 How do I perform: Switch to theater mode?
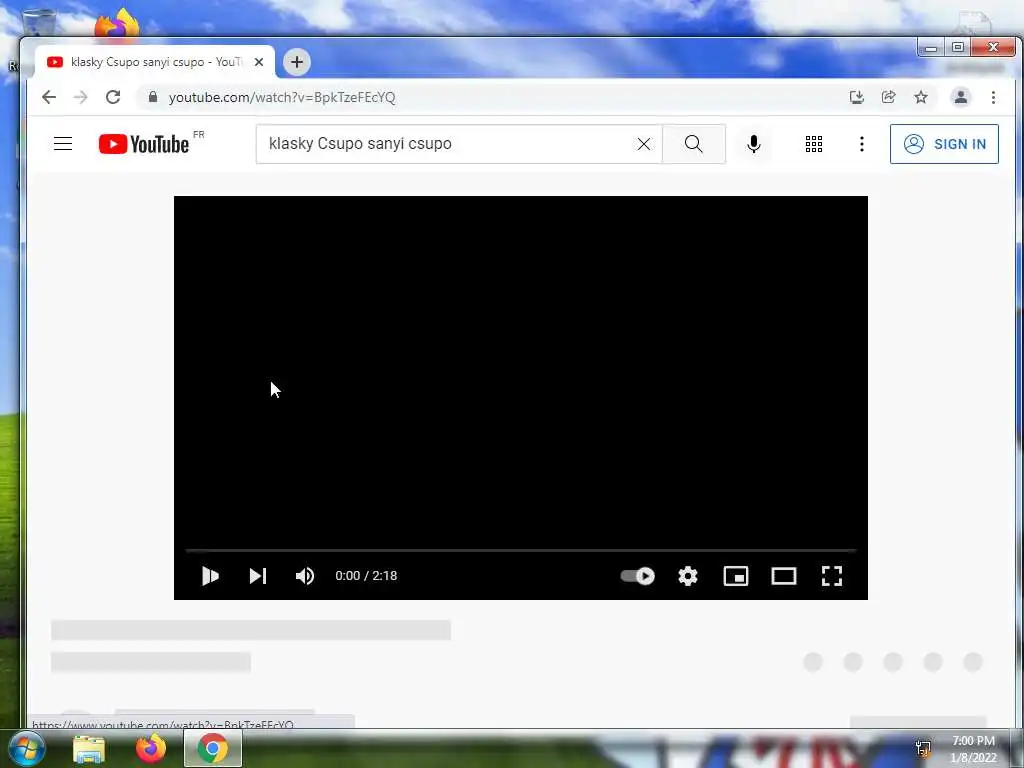point(784,576)
